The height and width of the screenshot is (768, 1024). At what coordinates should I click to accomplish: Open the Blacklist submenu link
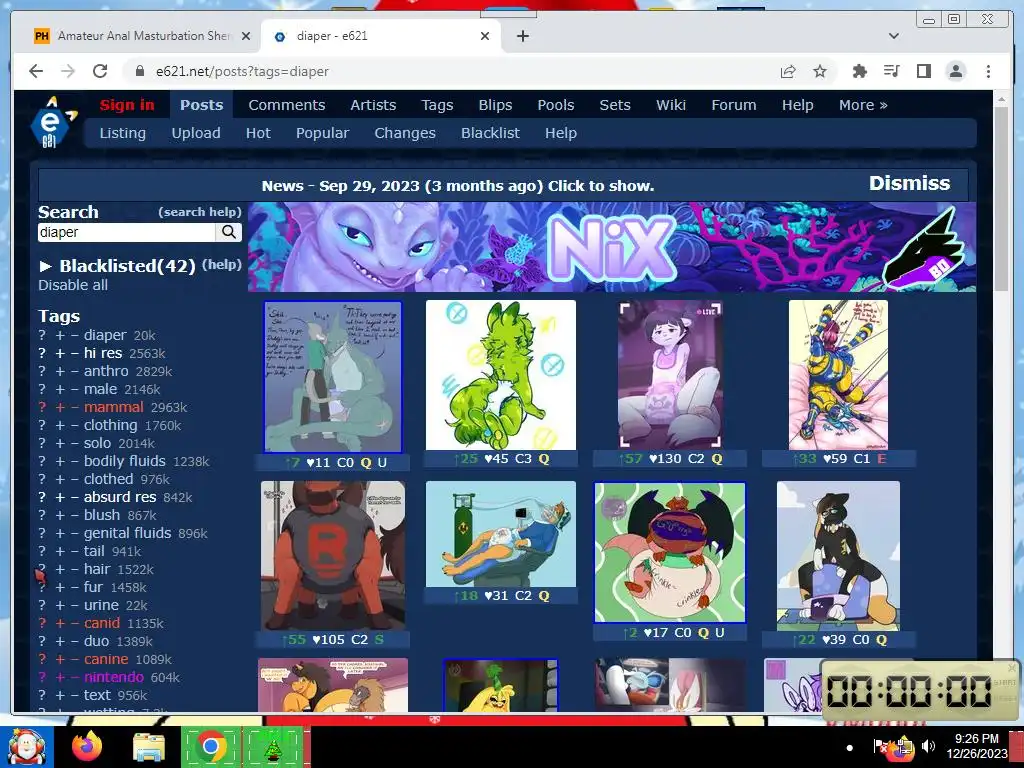coord(490,133)
